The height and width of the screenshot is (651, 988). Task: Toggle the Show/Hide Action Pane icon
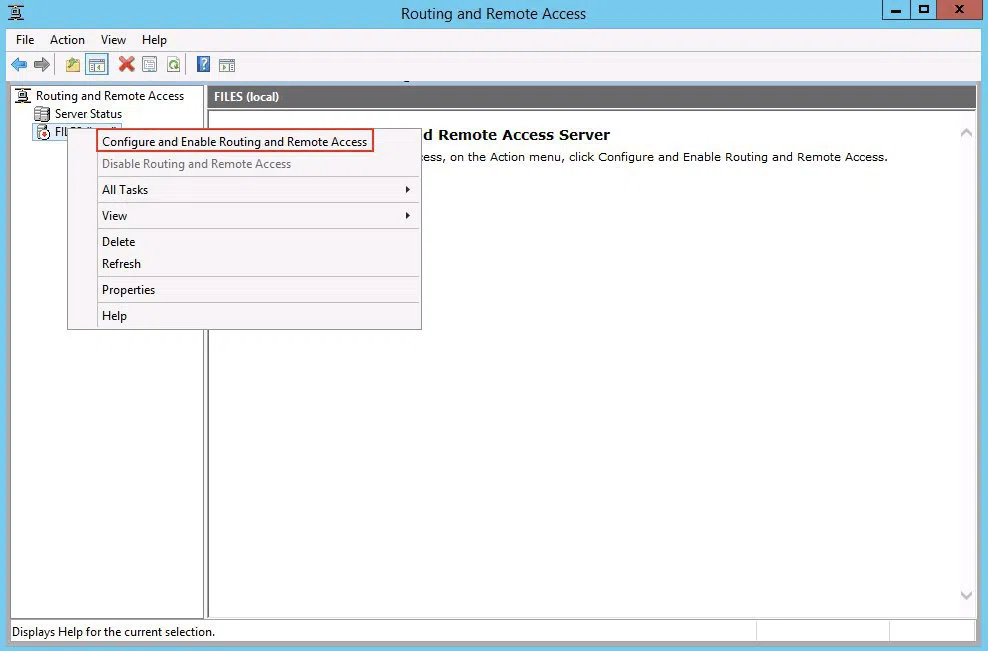point(227,65)
